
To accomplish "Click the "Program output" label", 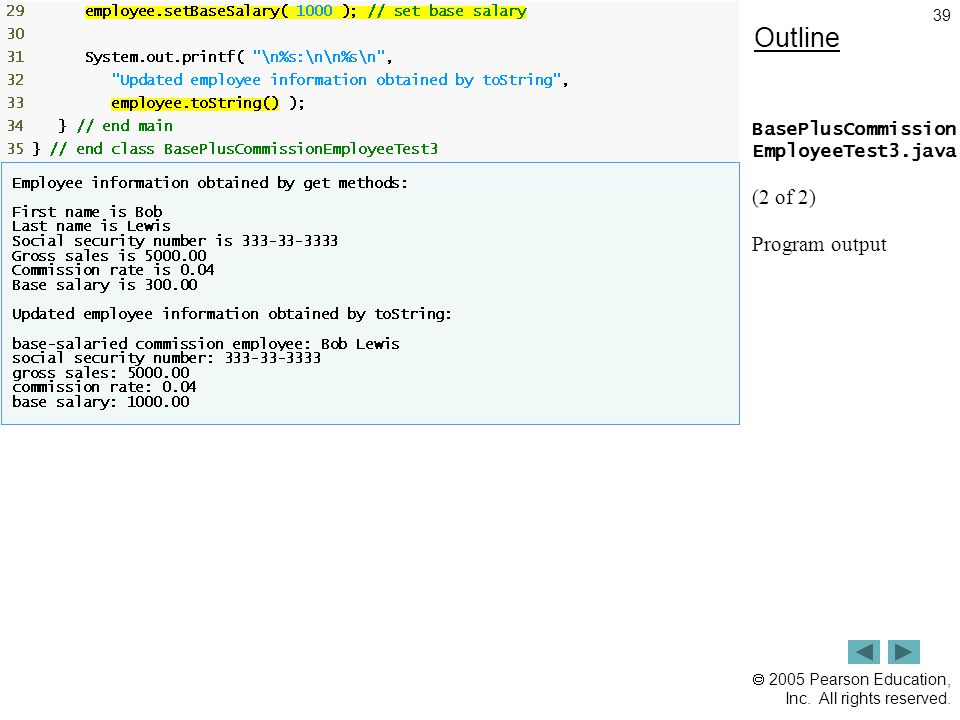I will tap(819, 244).
